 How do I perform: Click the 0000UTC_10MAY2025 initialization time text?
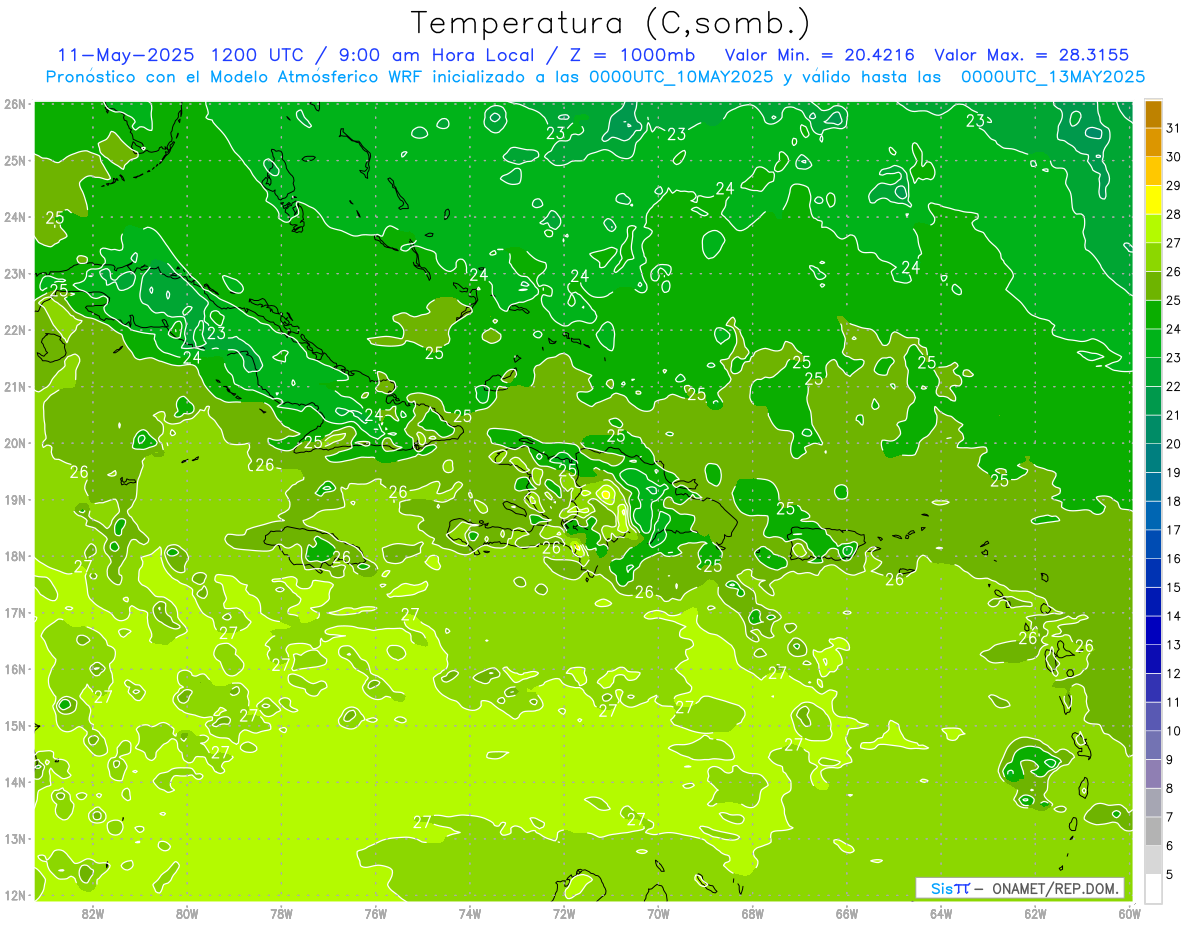[681, 77]
